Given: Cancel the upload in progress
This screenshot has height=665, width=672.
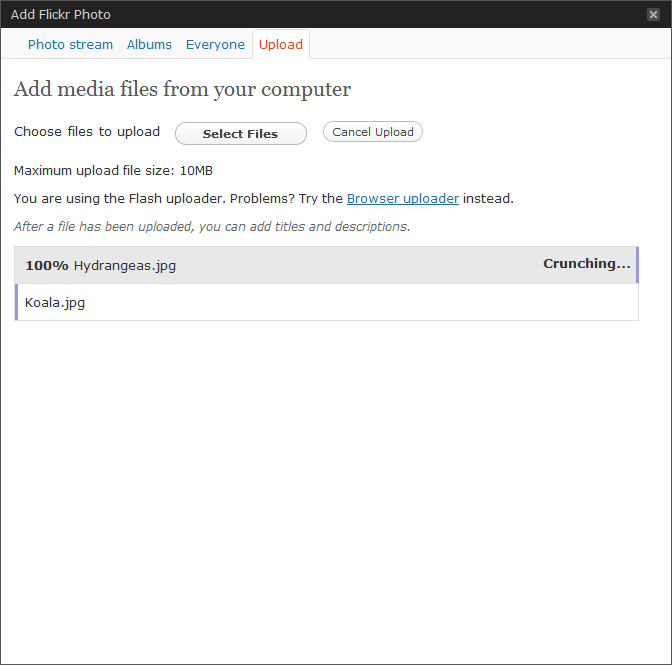Looking at the screenshot, I should [373, 132].
